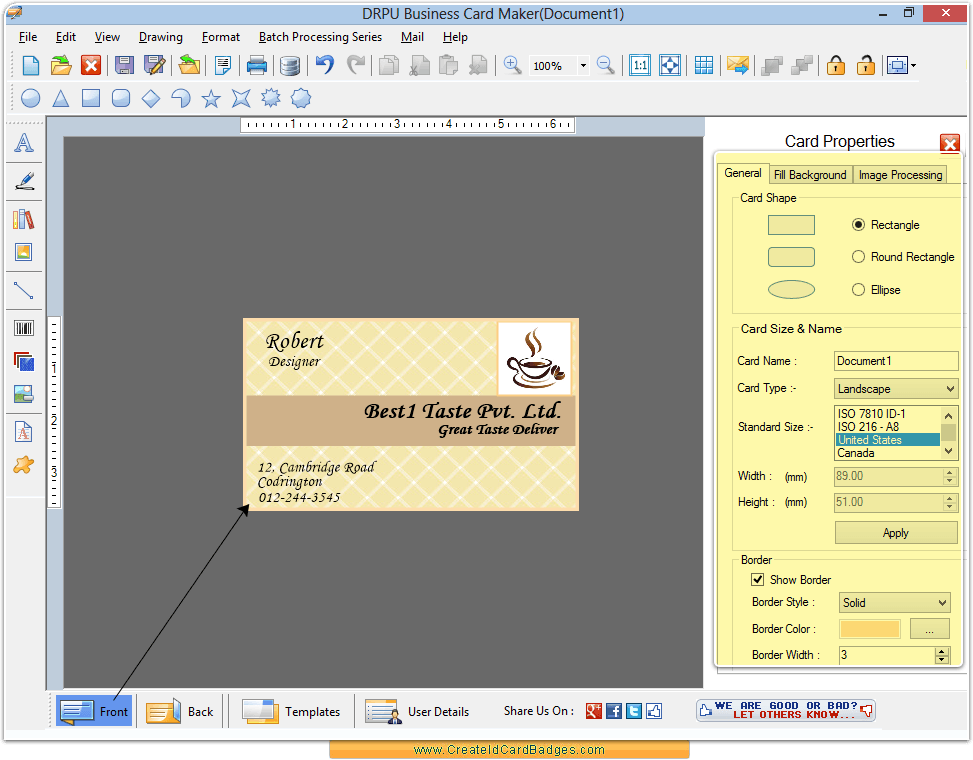Zoom in with the magnifier plus icon
The image size is (973, 760).
[513, 65]
